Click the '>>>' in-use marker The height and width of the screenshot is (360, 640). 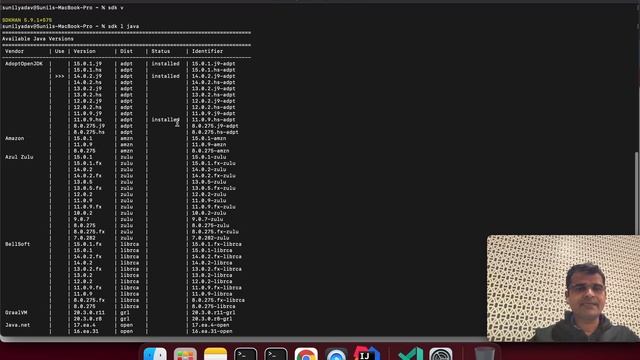tap(60, 76)
